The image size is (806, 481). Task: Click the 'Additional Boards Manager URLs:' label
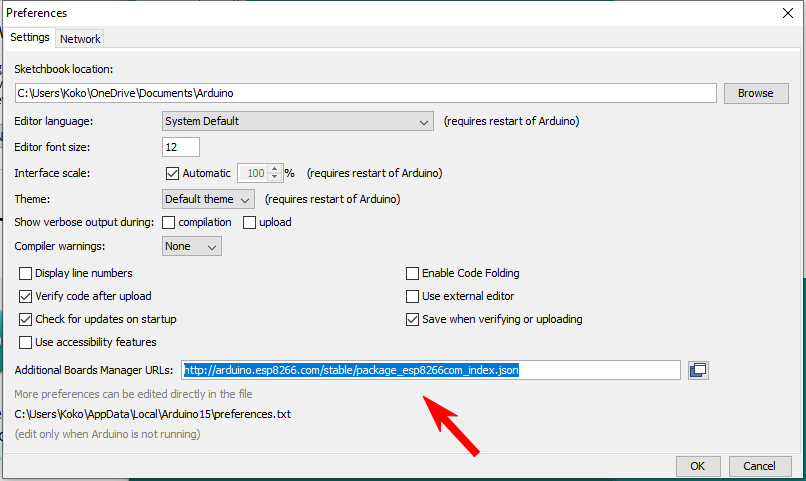click(94, 370)
